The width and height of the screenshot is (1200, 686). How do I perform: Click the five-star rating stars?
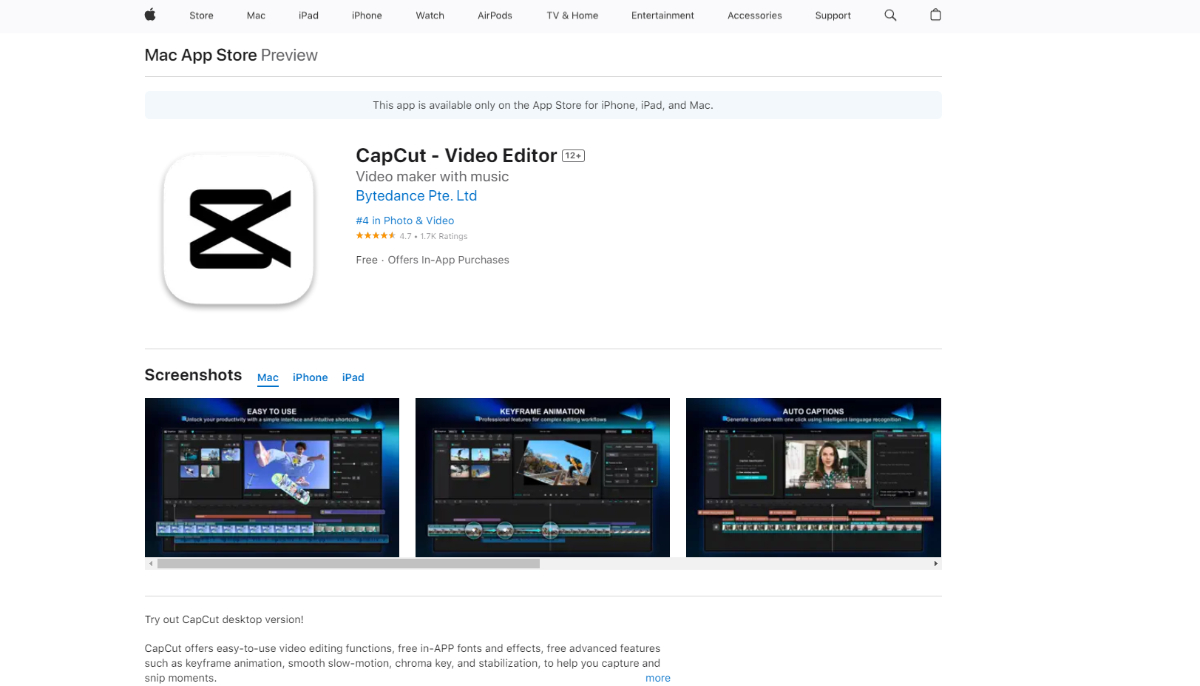coord(376,236)
